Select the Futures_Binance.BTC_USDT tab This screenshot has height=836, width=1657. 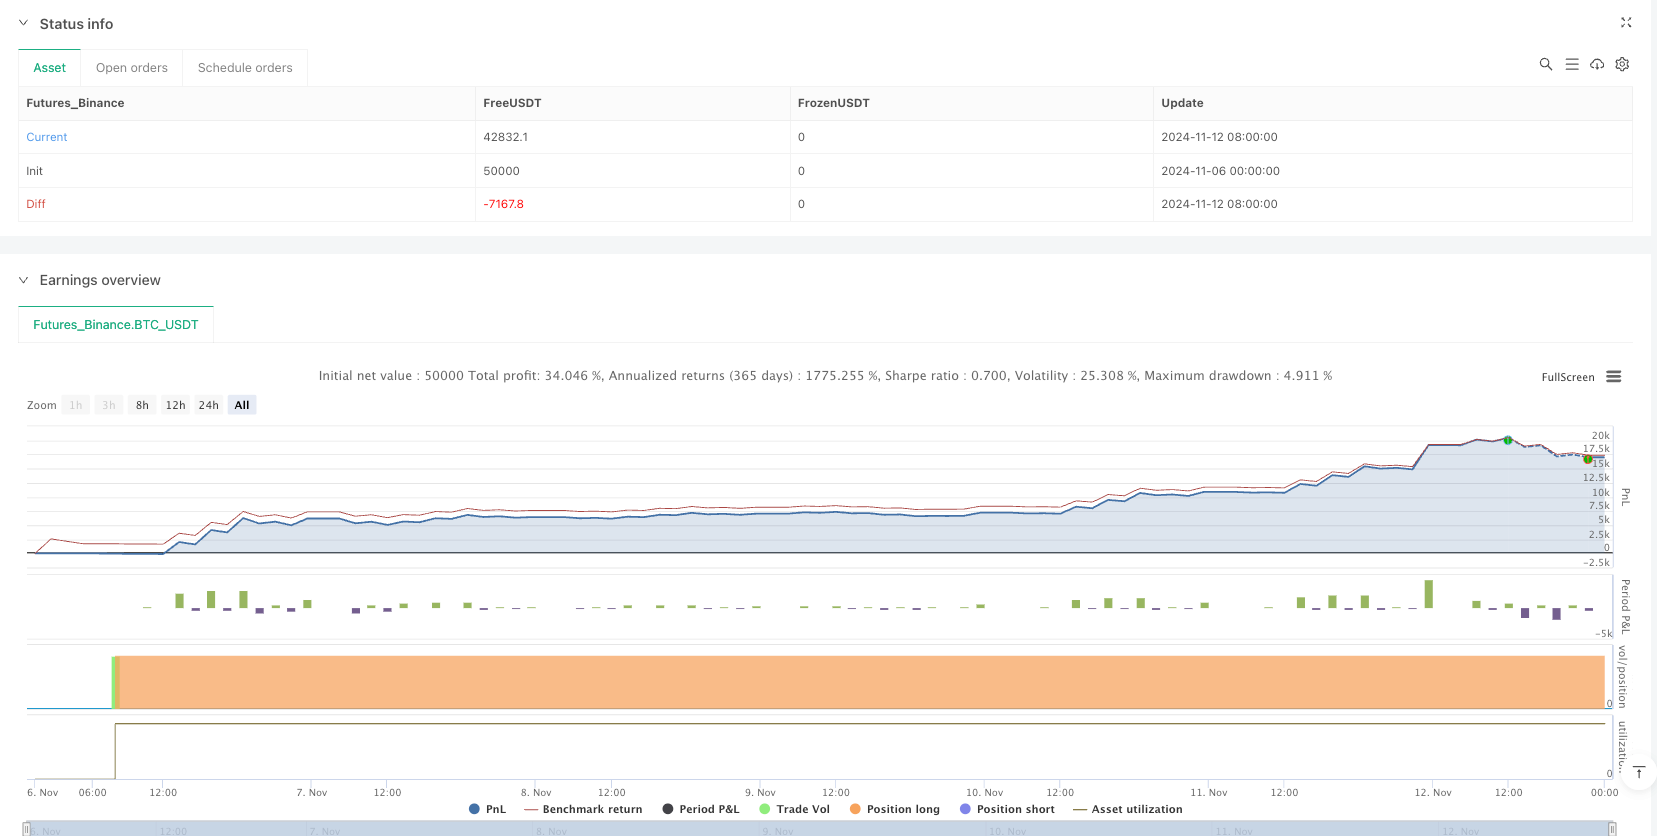coord(116,325)
